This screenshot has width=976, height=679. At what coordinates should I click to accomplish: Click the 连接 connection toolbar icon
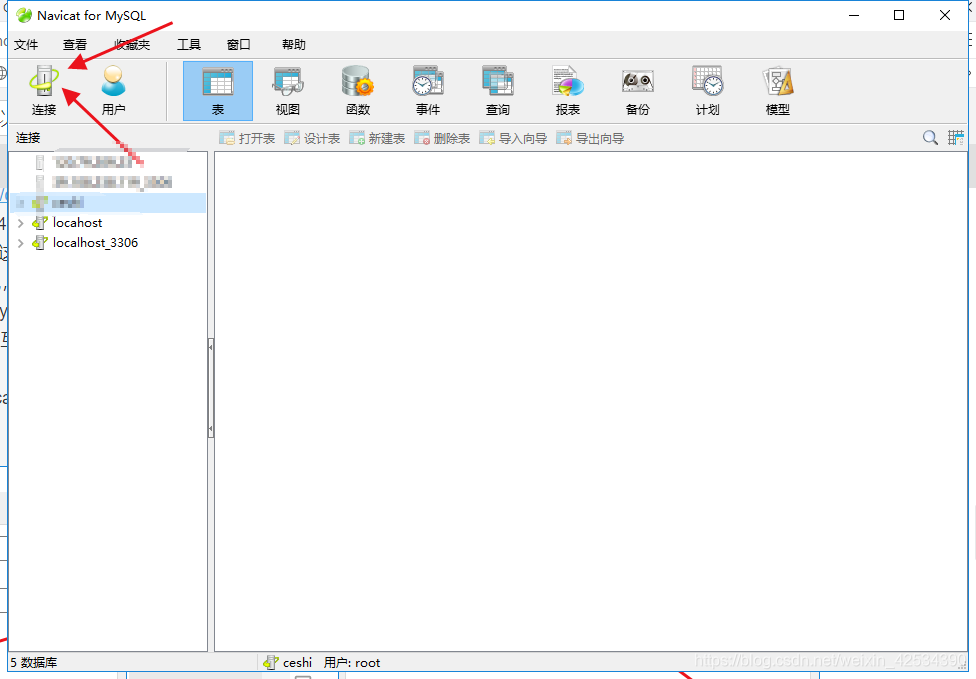[x=44, y=90]
